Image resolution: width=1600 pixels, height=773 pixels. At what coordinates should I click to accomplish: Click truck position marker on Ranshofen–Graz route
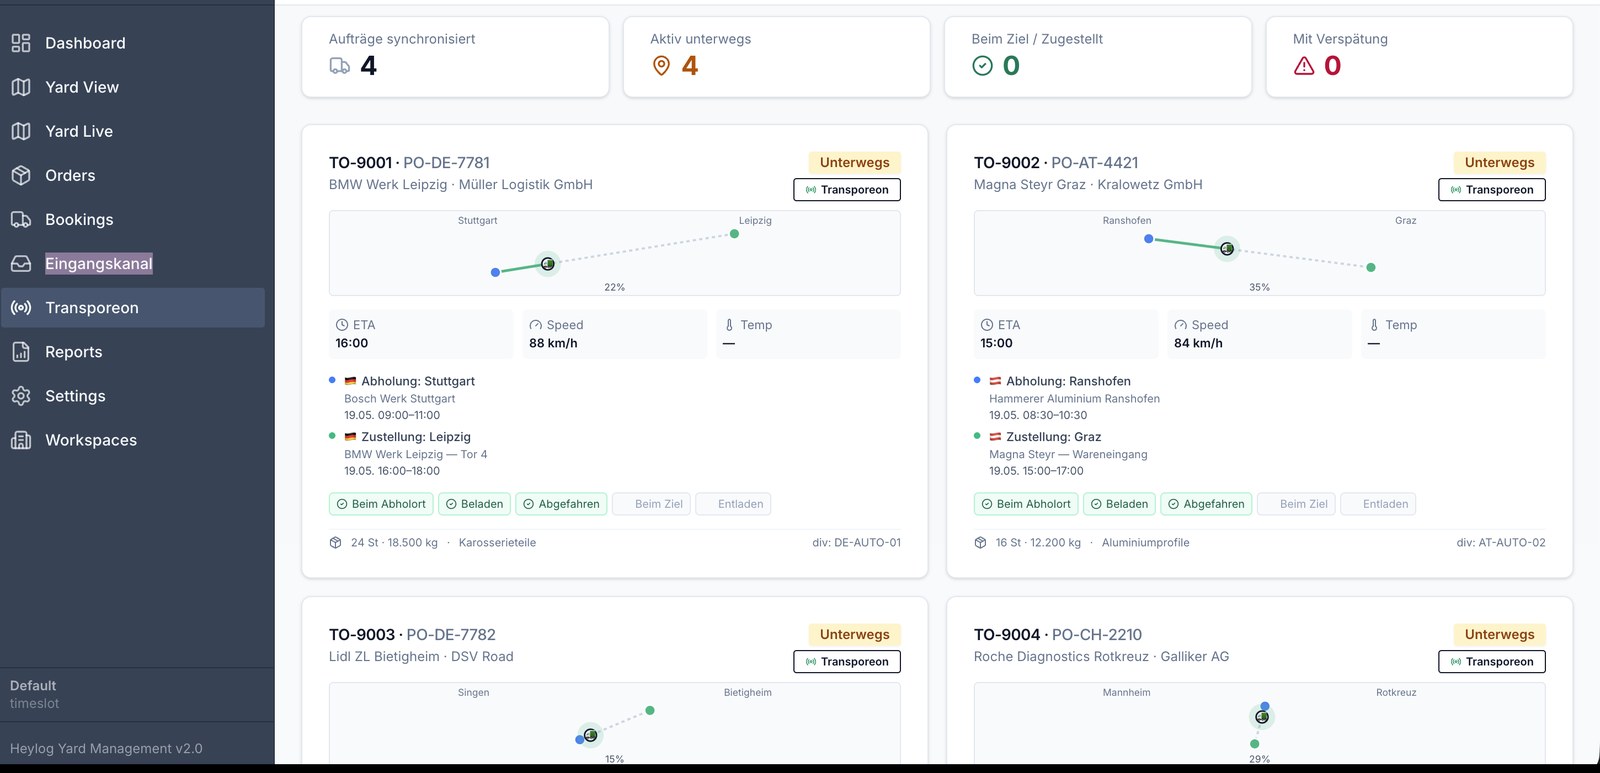(x=1227, y=249)
